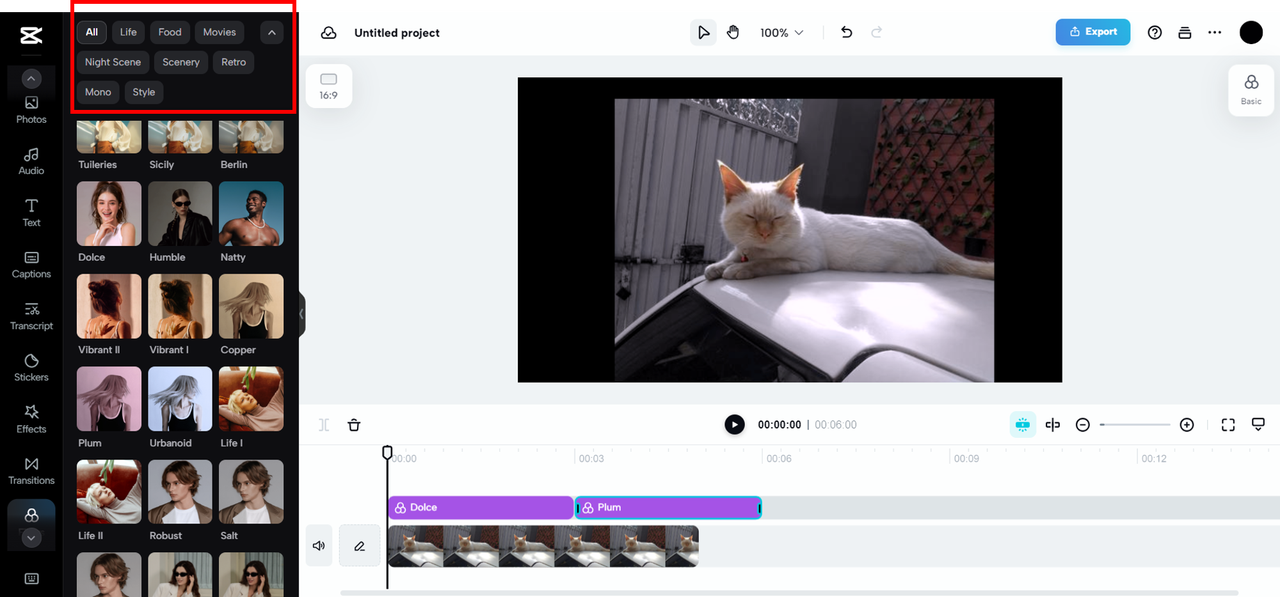The image size is (1280, 597).
Task: Open the Effects panel
Action: click(x=31, y=420)
